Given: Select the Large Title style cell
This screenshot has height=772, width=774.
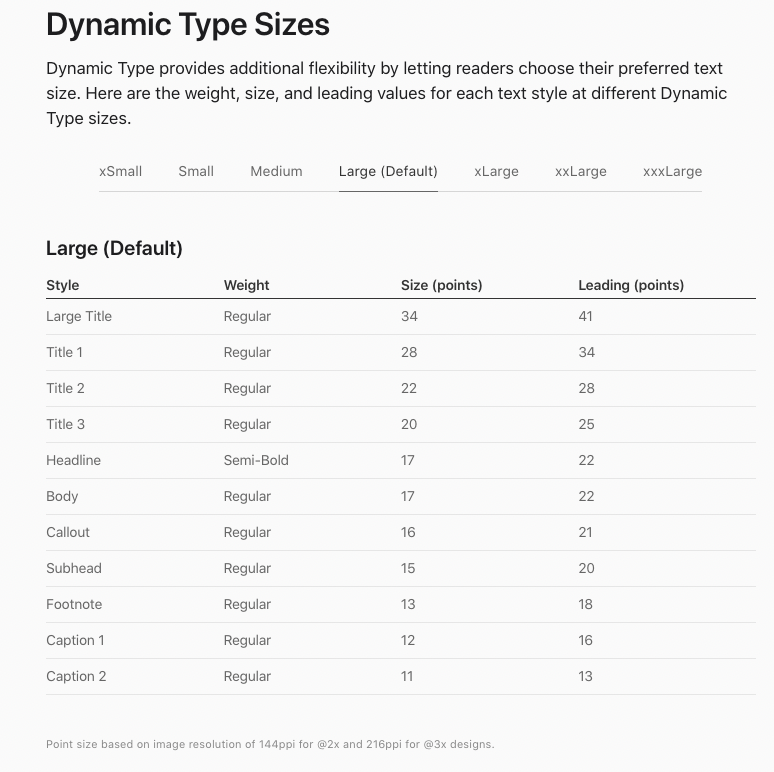Looking at the screenshot, I should point(79,316).
